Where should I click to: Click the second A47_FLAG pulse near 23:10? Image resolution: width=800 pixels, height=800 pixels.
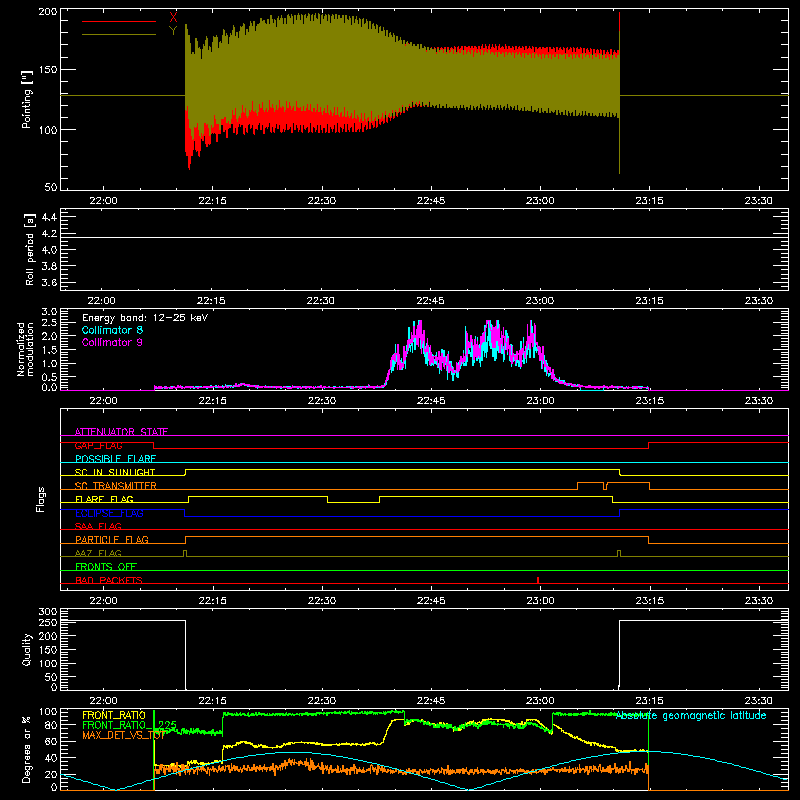click(x=619, y=553)
